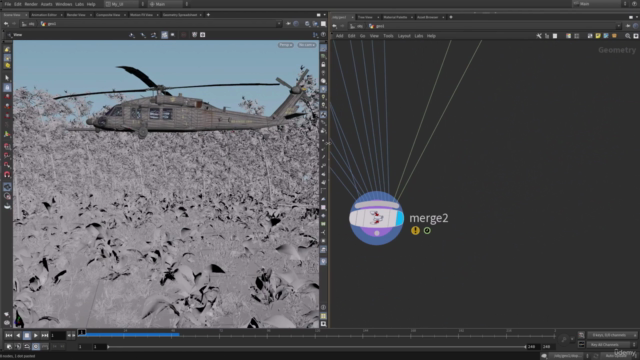The height and width of the screenshot is (360, 640).
Task: Click the merge2 green time-dependent badge
Action: tap(427, 231)
